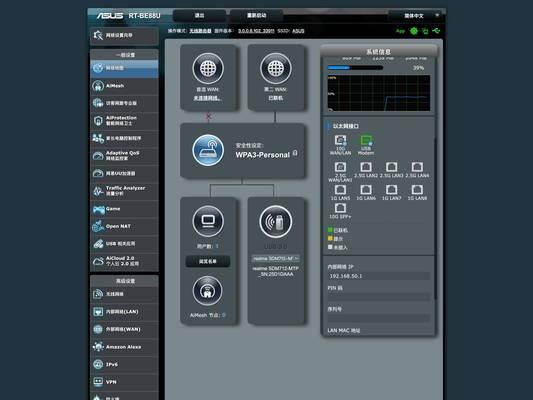Click the 10G WAN/LAN port icon
This screenshot has height=400, width=533.
point(340,140)
